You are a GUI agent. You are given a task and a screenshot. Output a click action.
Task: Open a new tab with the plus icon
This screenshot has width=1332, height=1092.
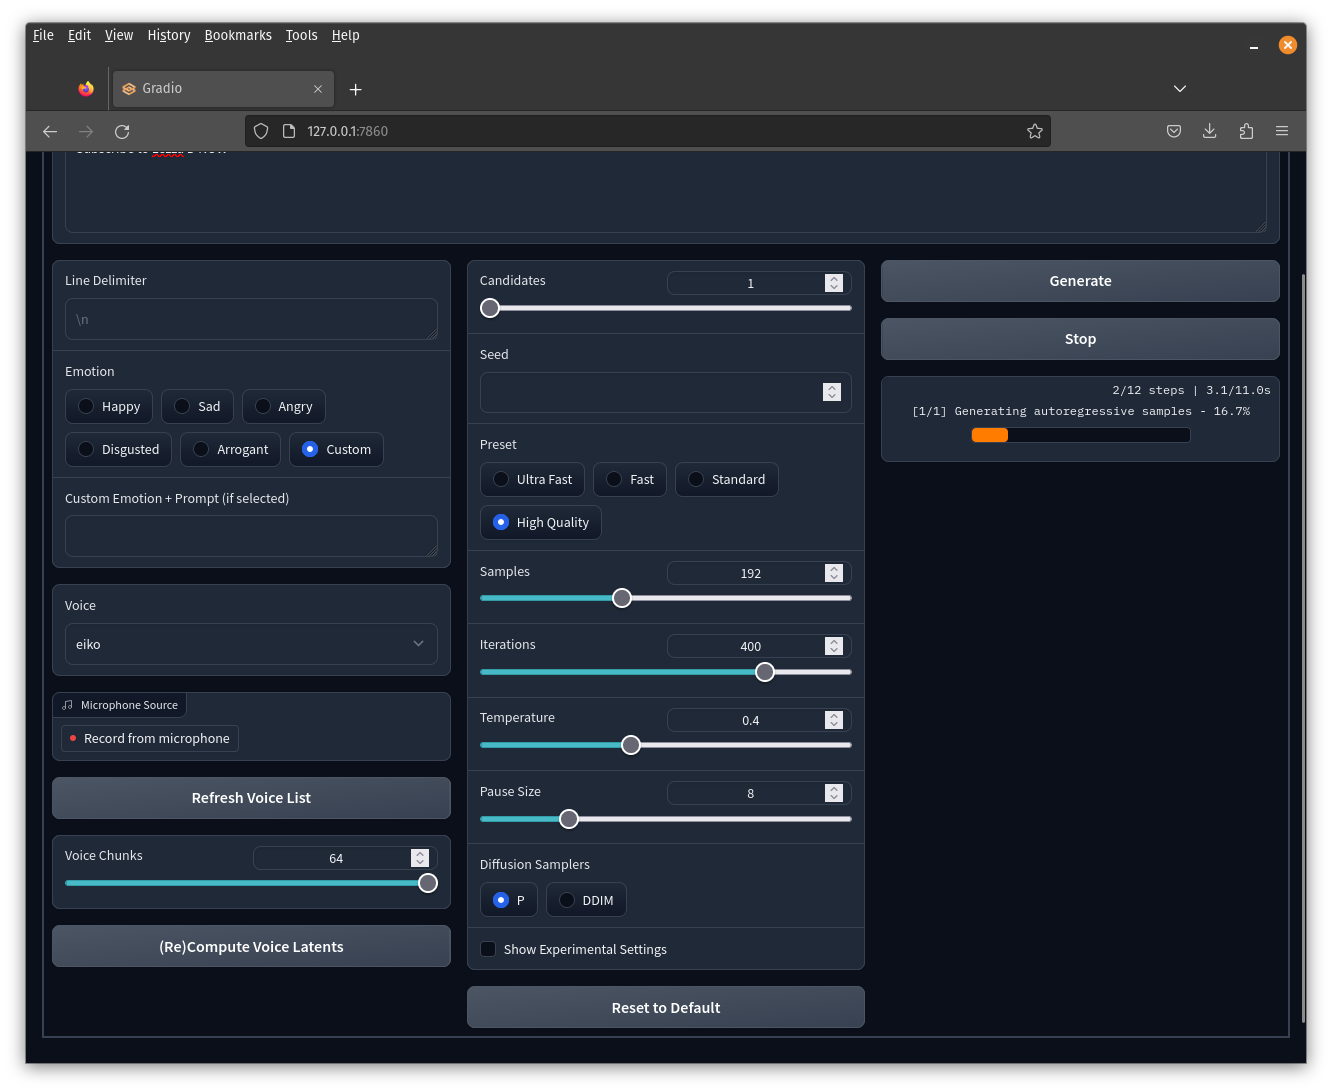tap(355, 89)
